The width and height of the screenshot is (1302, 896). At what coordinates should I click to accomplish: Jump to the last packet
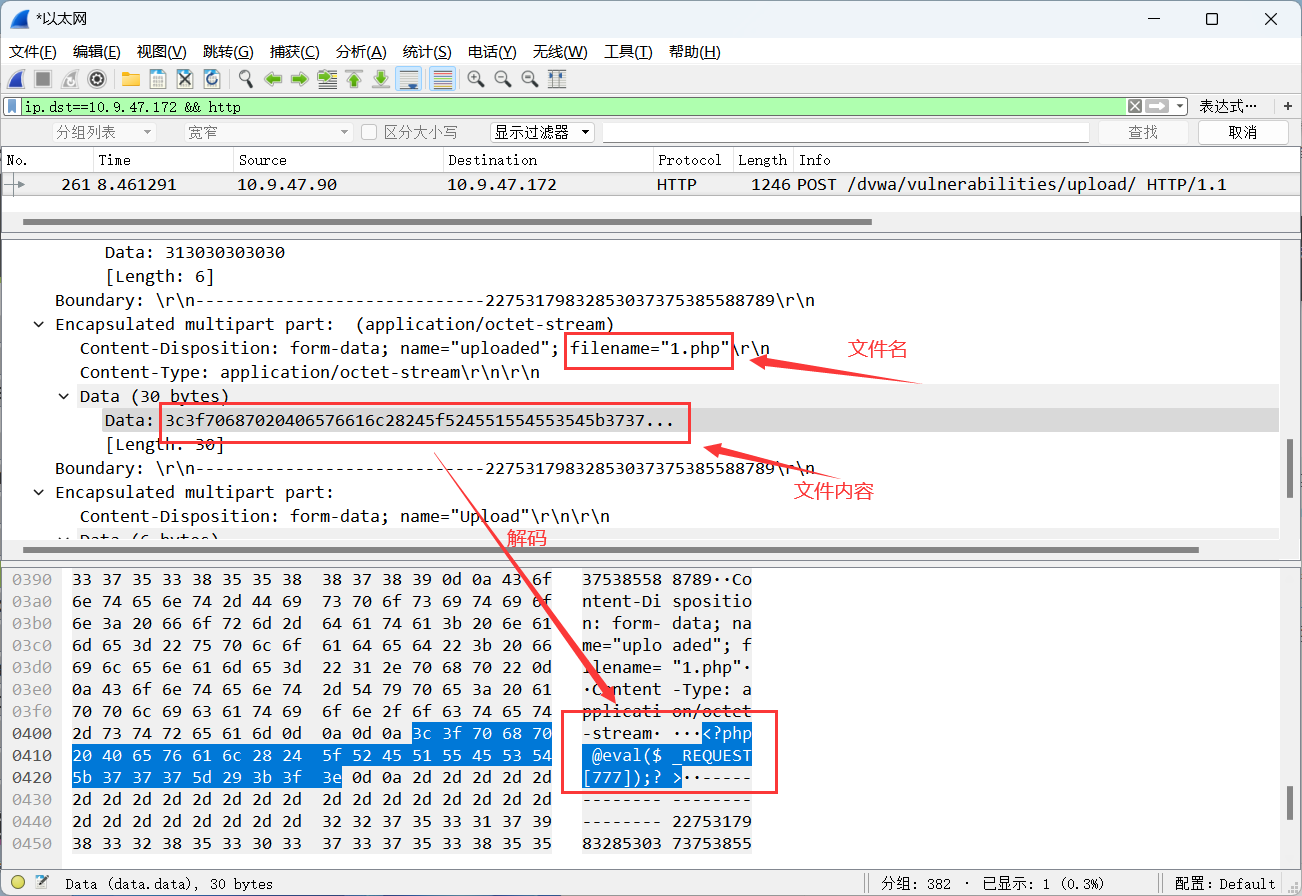[381, 79]
